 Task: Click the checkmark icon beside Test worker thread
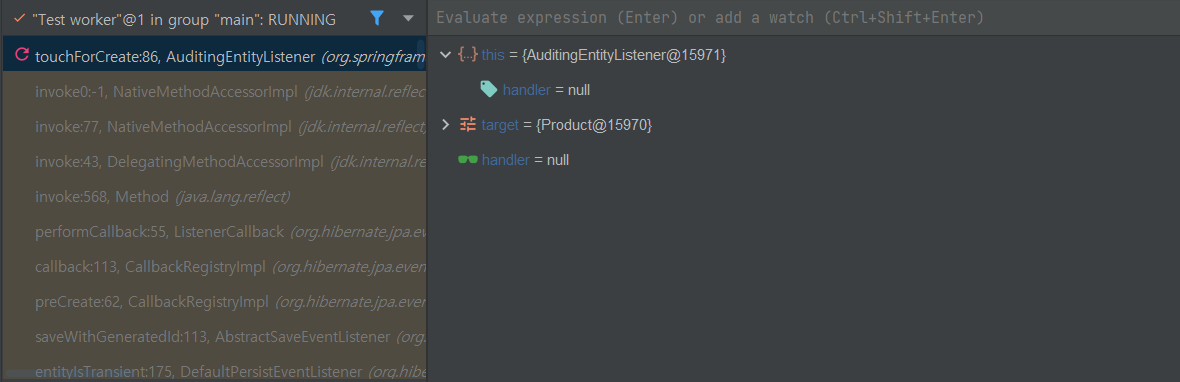tap(20, 18)
